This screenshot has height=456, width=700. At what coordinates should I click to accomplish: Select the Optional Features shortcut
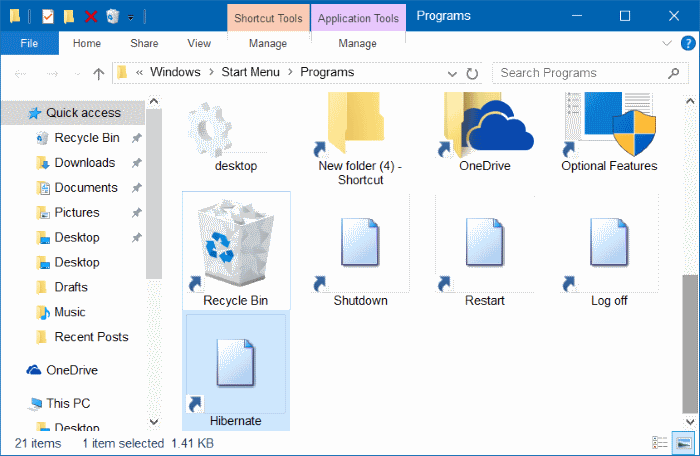coord(610,124)
